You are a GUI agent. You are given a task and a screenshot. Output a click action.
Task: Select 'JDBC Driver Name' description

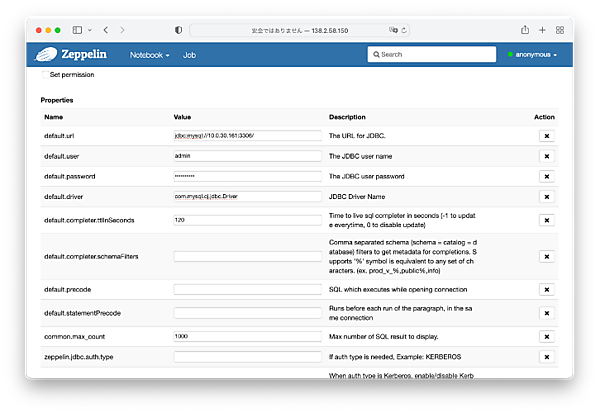(x=357, y=197)
